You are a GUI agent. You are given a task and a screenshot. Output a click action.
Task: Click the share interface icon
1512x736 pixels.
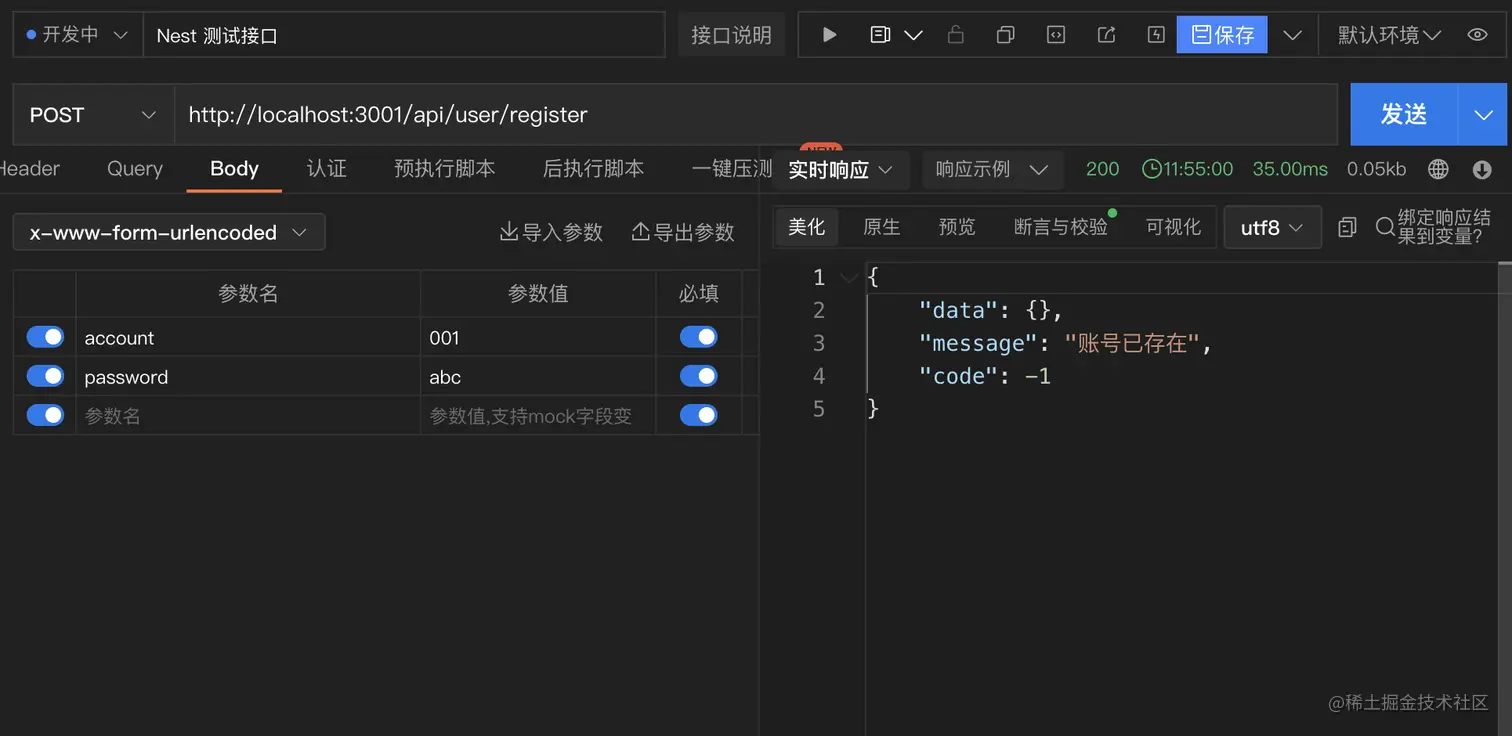coord(1106,35)
